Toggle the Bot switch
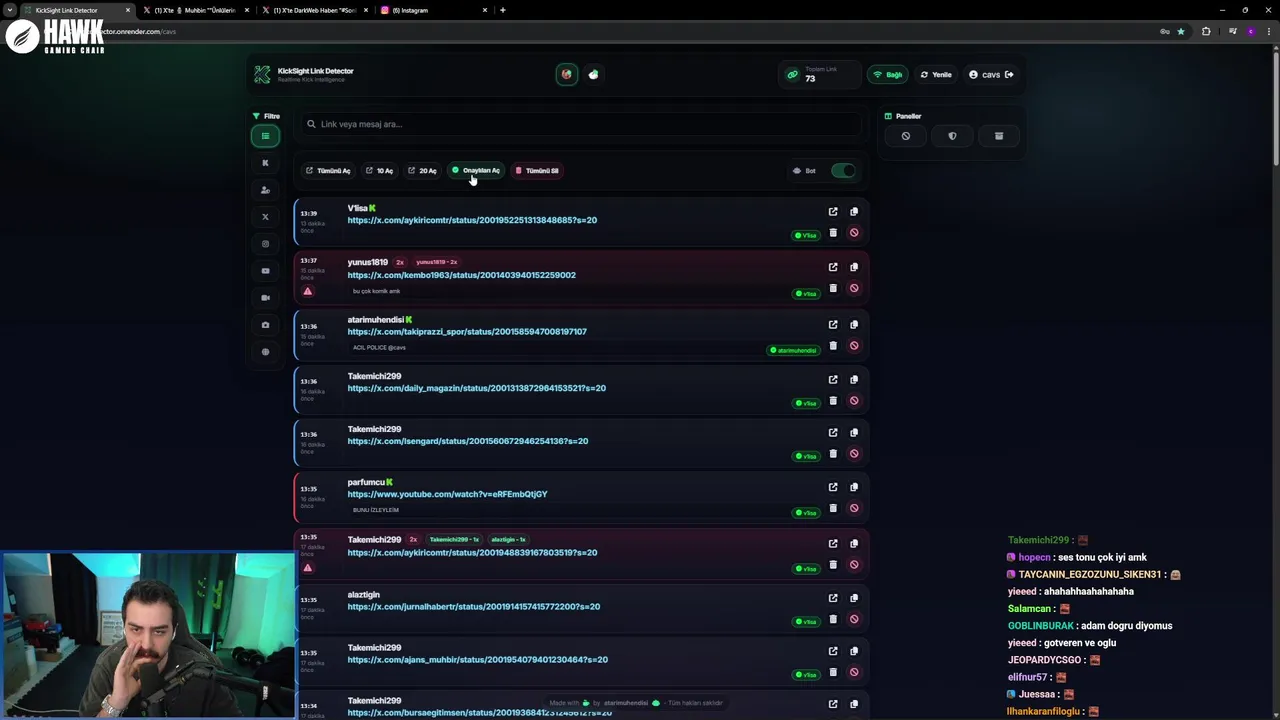The image size is (1280, 720). 843,171
